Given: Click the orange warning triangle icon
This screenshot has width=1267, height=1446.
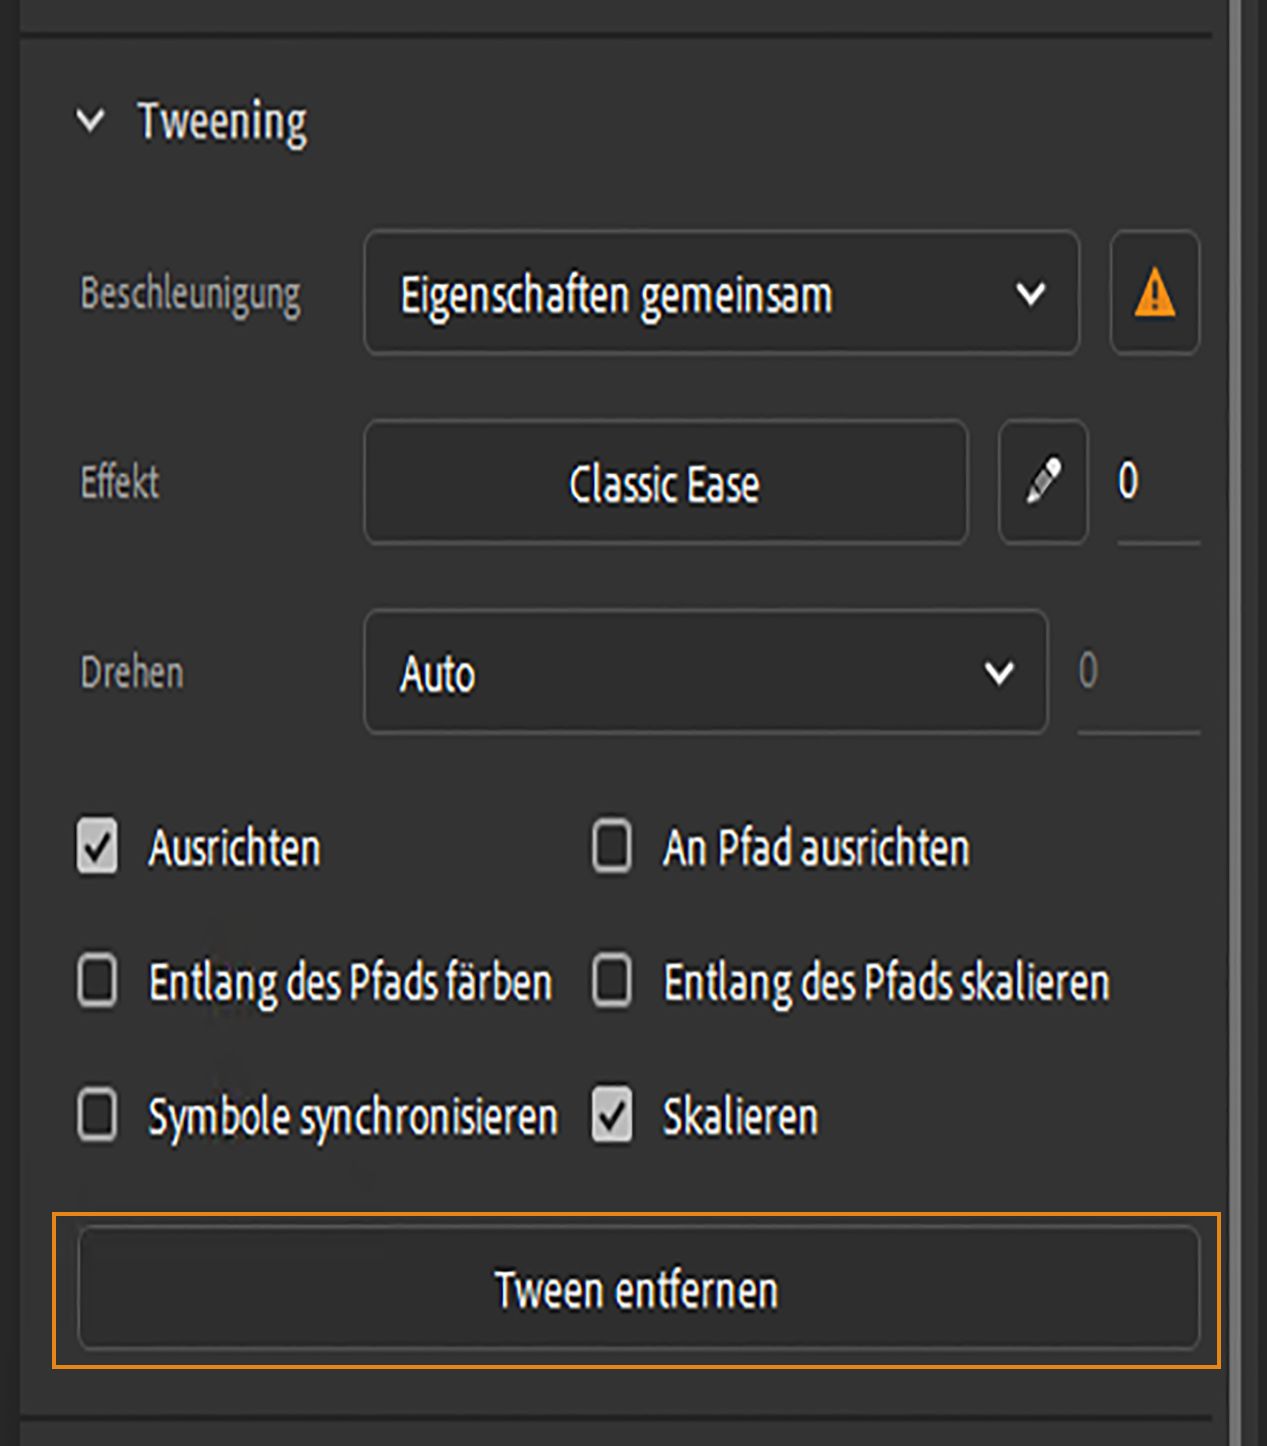Looking at the screenshot, I should click(x=1152, y=292).
